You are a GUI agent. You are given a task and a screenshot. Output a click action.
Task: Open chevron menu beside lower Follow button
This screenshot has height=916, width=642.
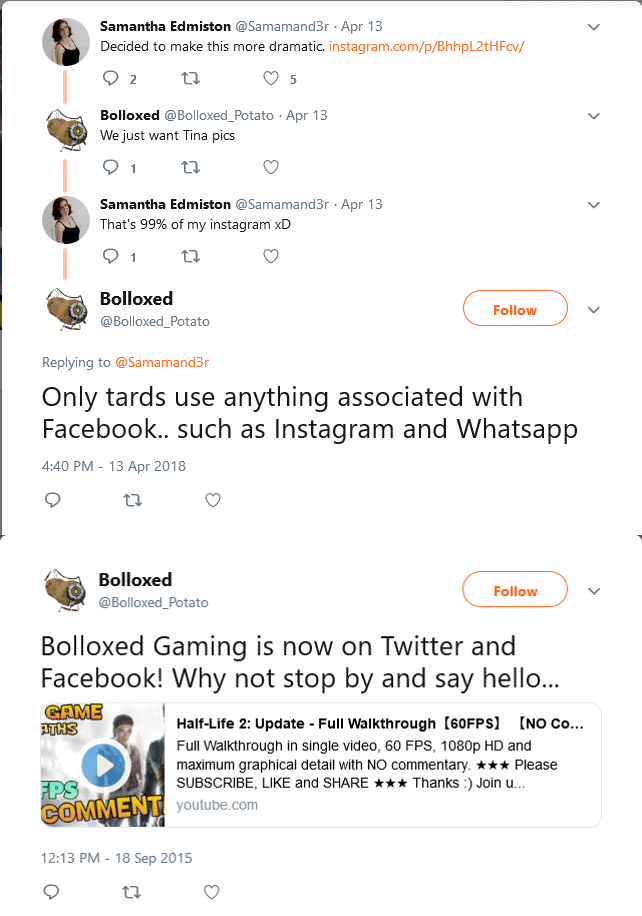[x=594, y=591]
